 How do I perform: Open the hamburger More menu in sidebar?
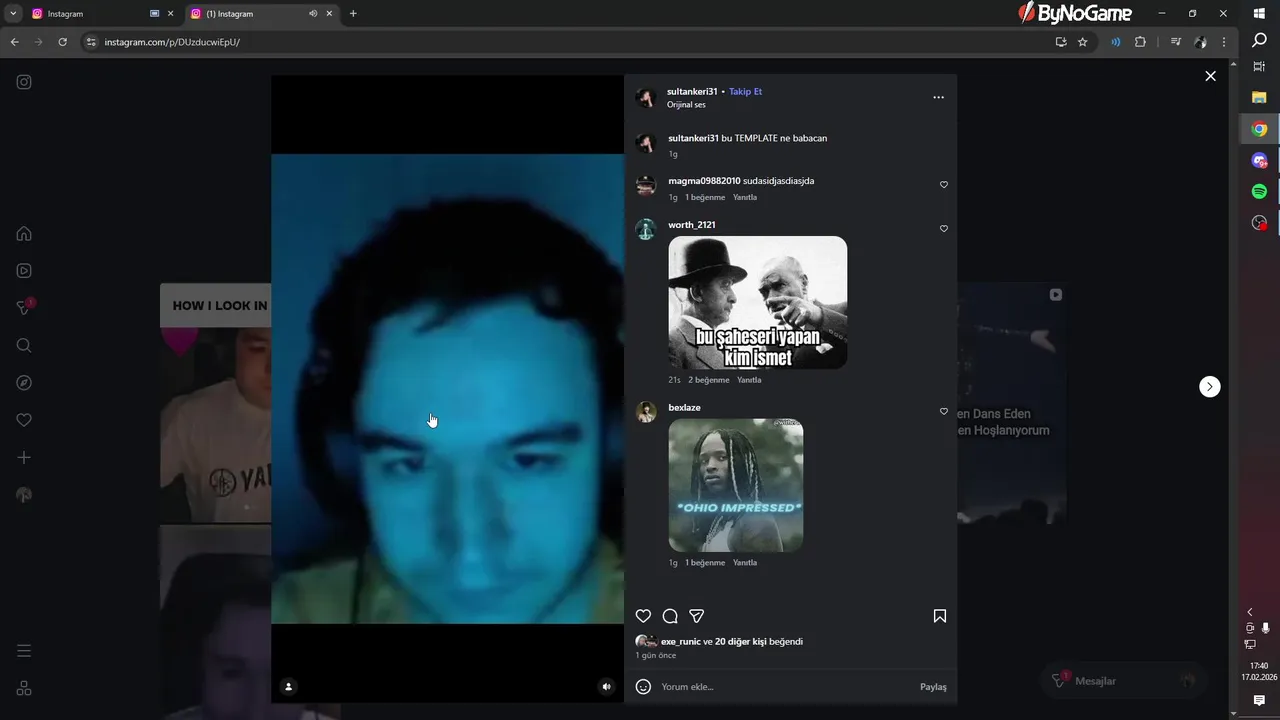(x=24, y=651)
